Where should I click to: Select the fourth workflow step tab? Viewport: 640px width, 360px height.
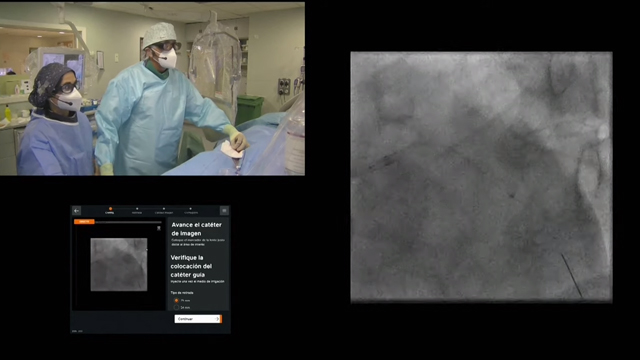pyautogui.click(x=191, y=211)
